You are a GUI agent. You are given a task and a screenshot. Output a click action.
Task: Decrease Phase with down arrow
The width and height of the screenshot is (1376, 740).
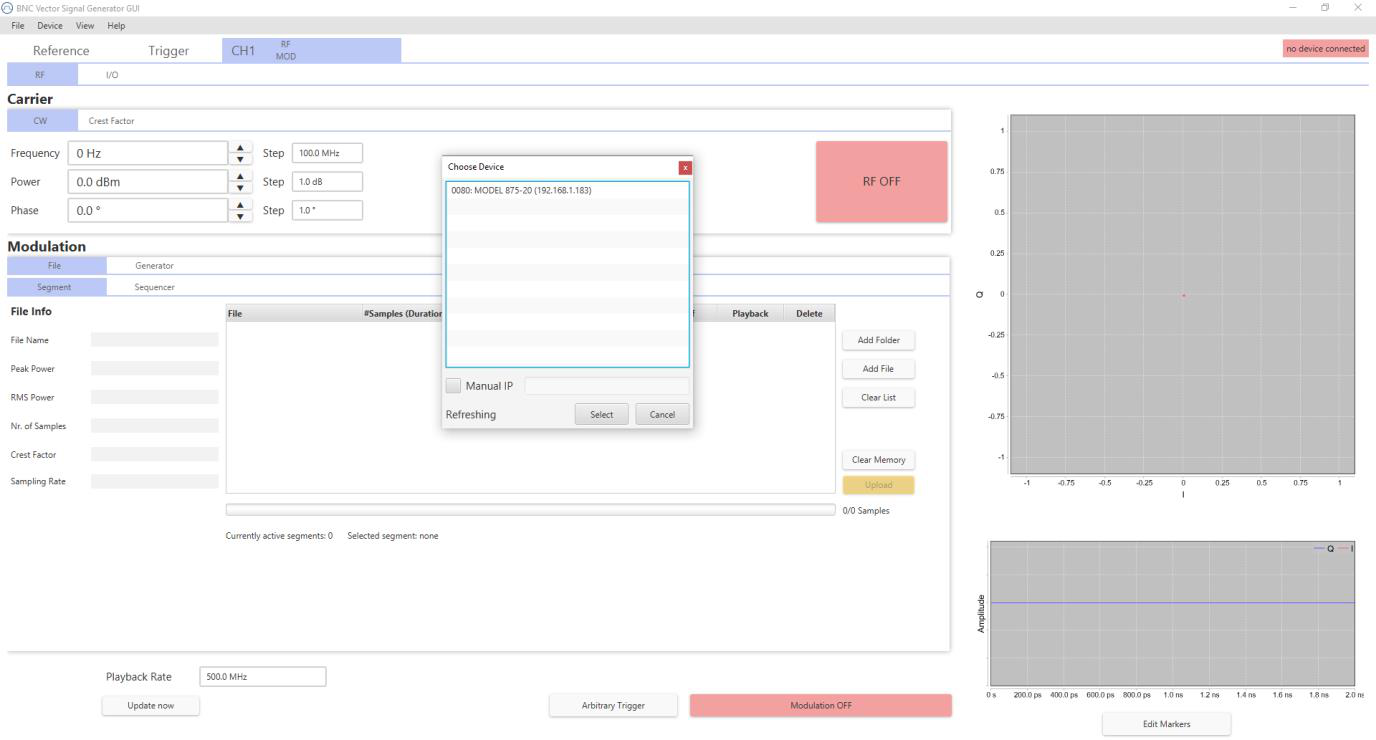pos(240,216)
